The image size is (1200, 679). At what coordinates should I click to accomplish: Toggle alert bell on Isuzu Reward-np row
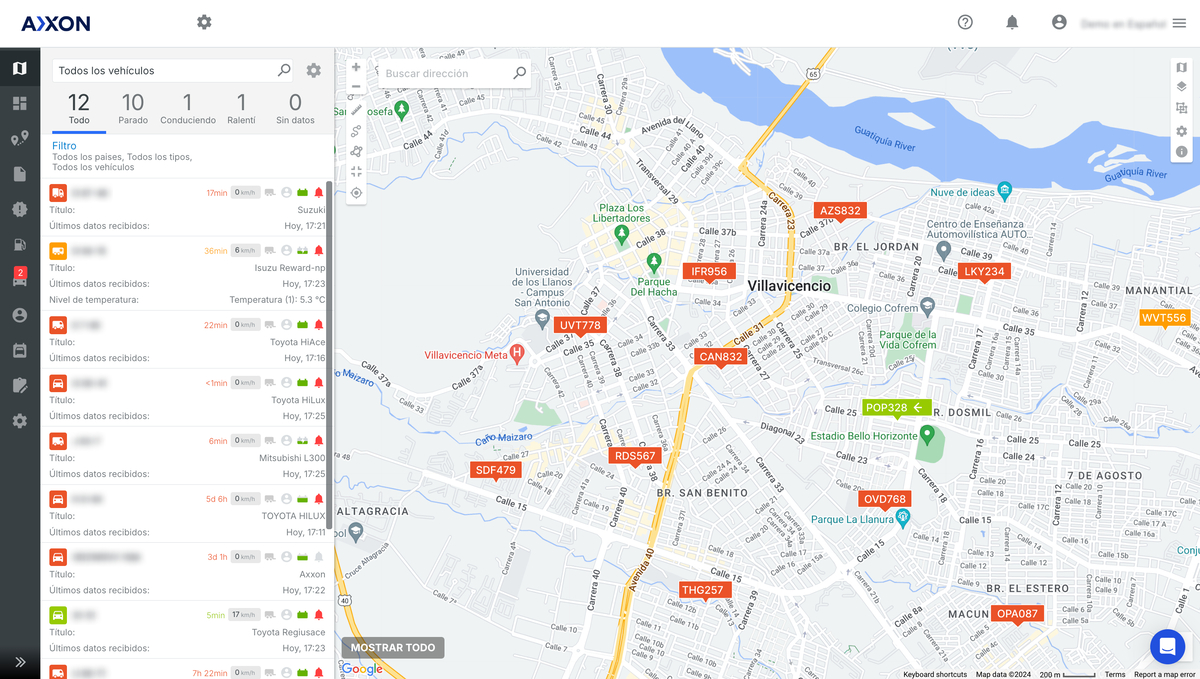pos(319,250)
